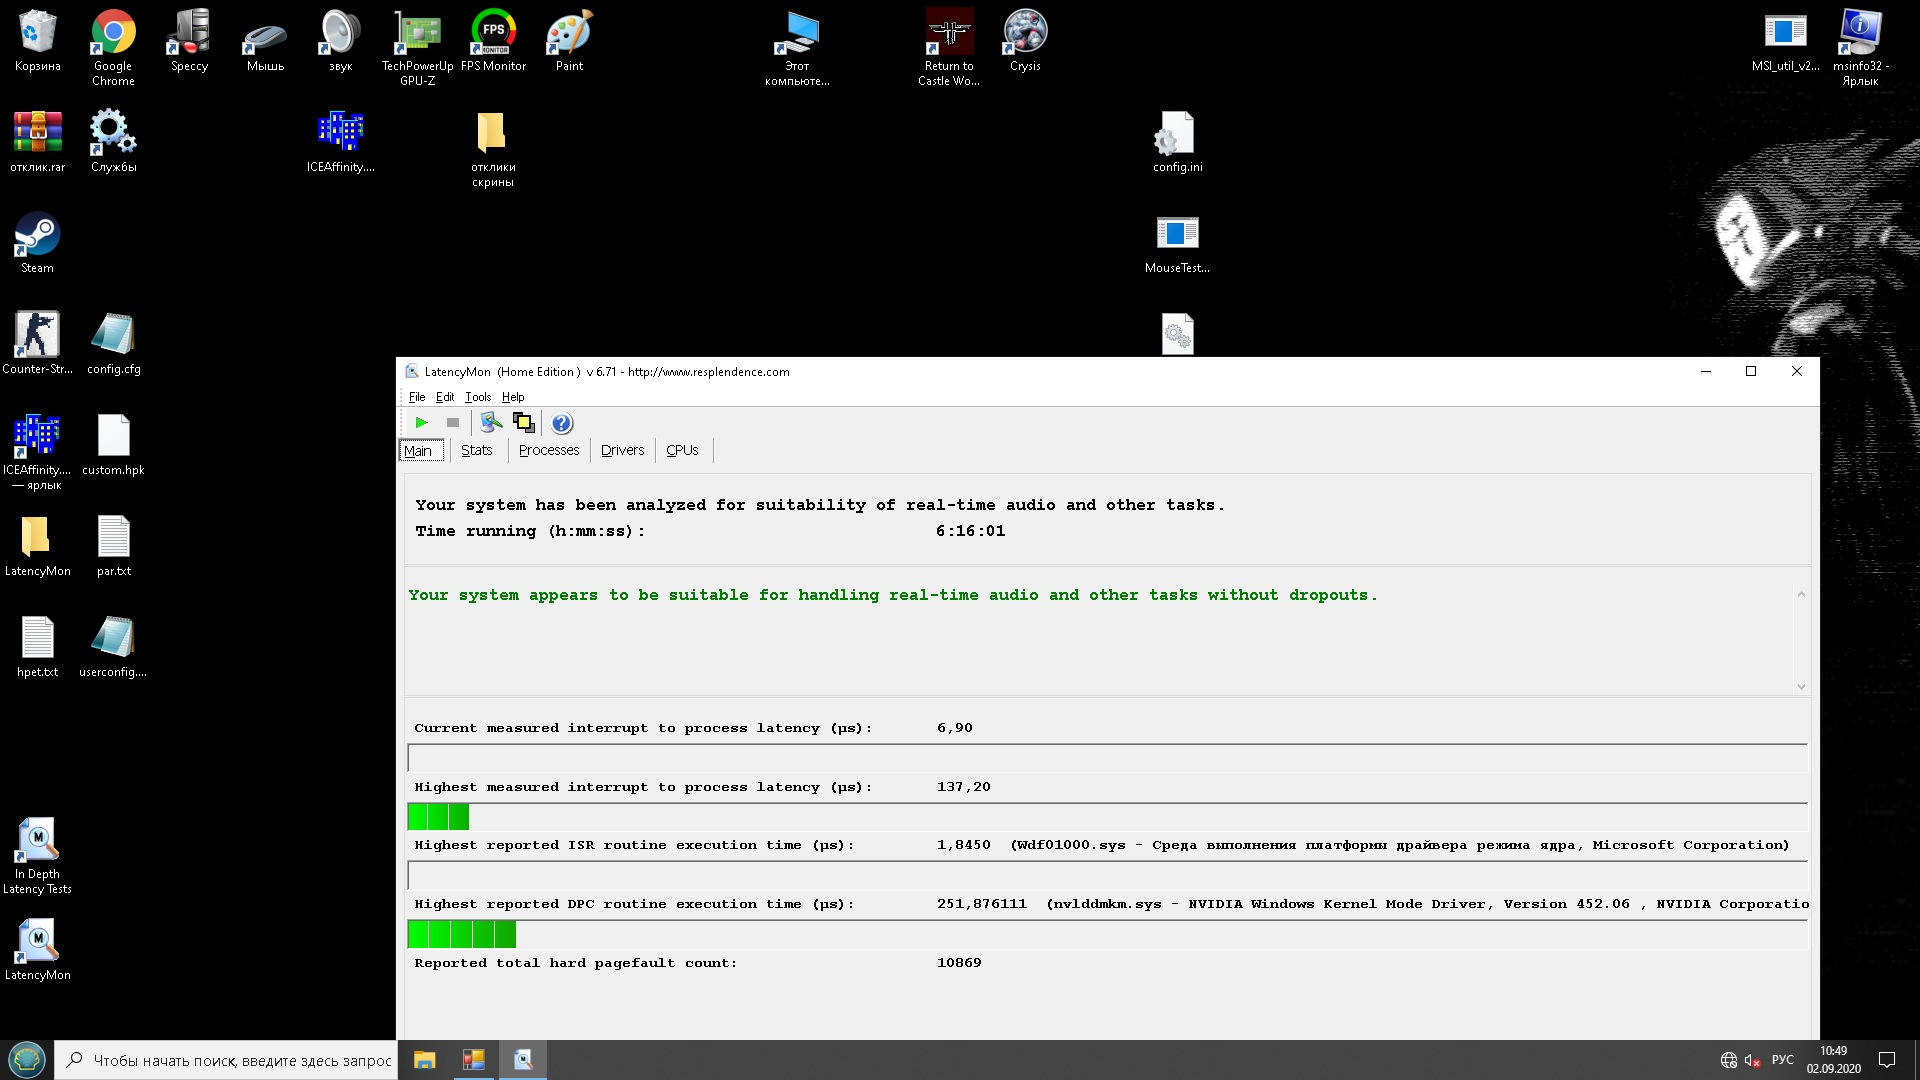
Task: Select the CPUs tab
Action: pos(682,450)
